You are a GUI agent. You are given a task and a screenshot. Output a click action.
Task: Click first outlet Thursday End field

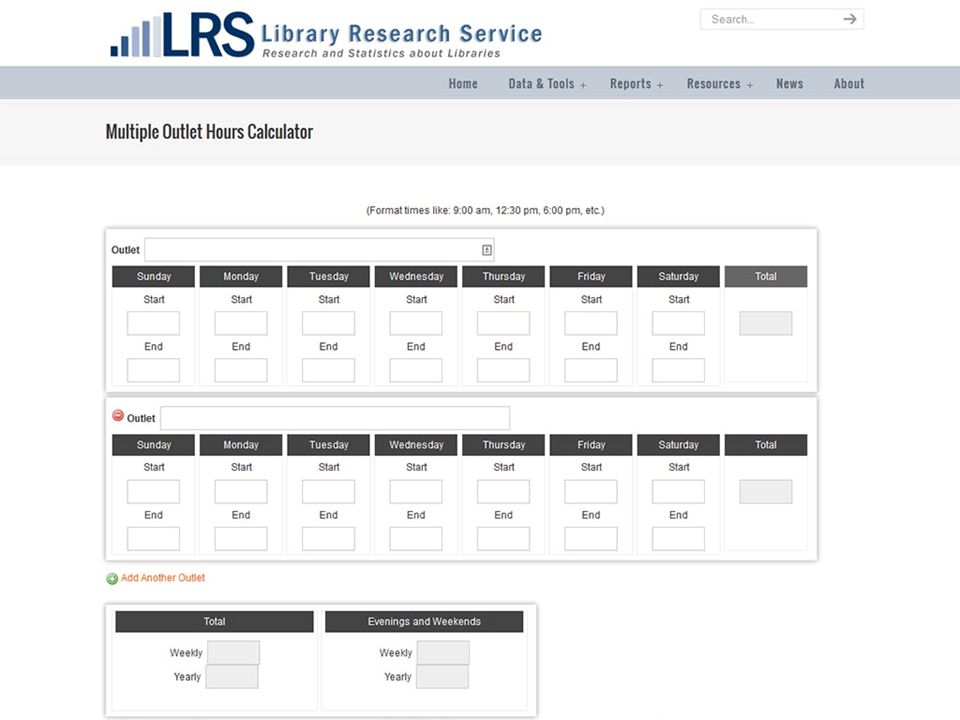[503, 370]
